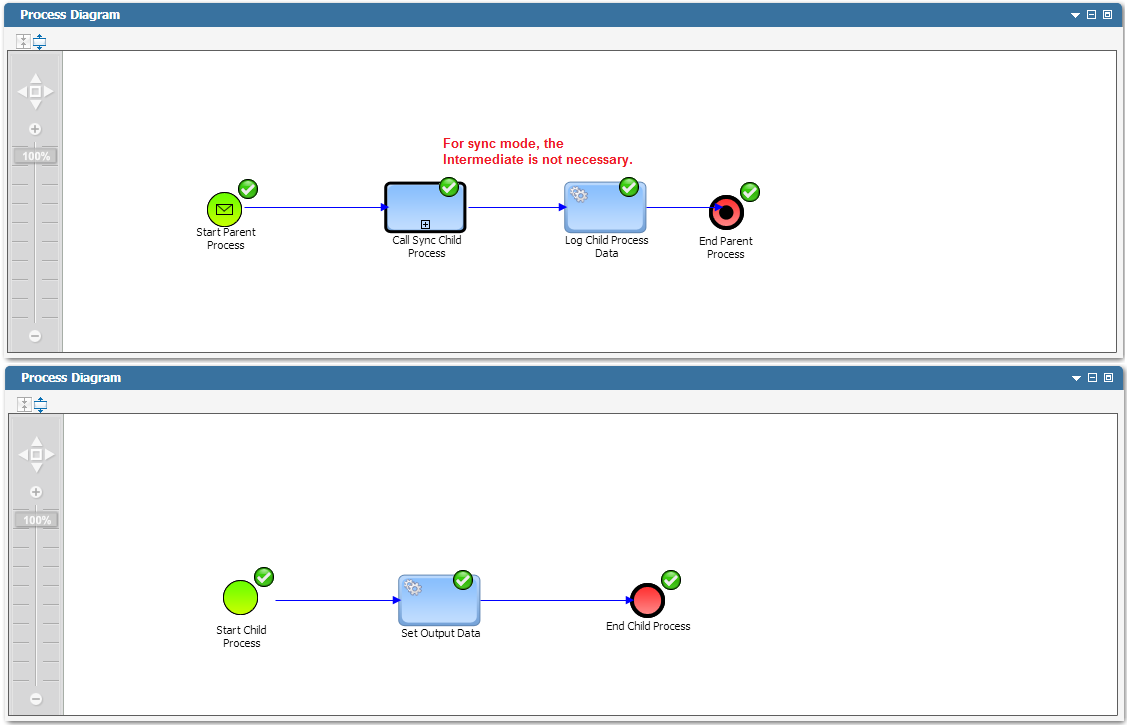Click the red sync mode annotation text

pyautogui.click(x=538, y=152)
